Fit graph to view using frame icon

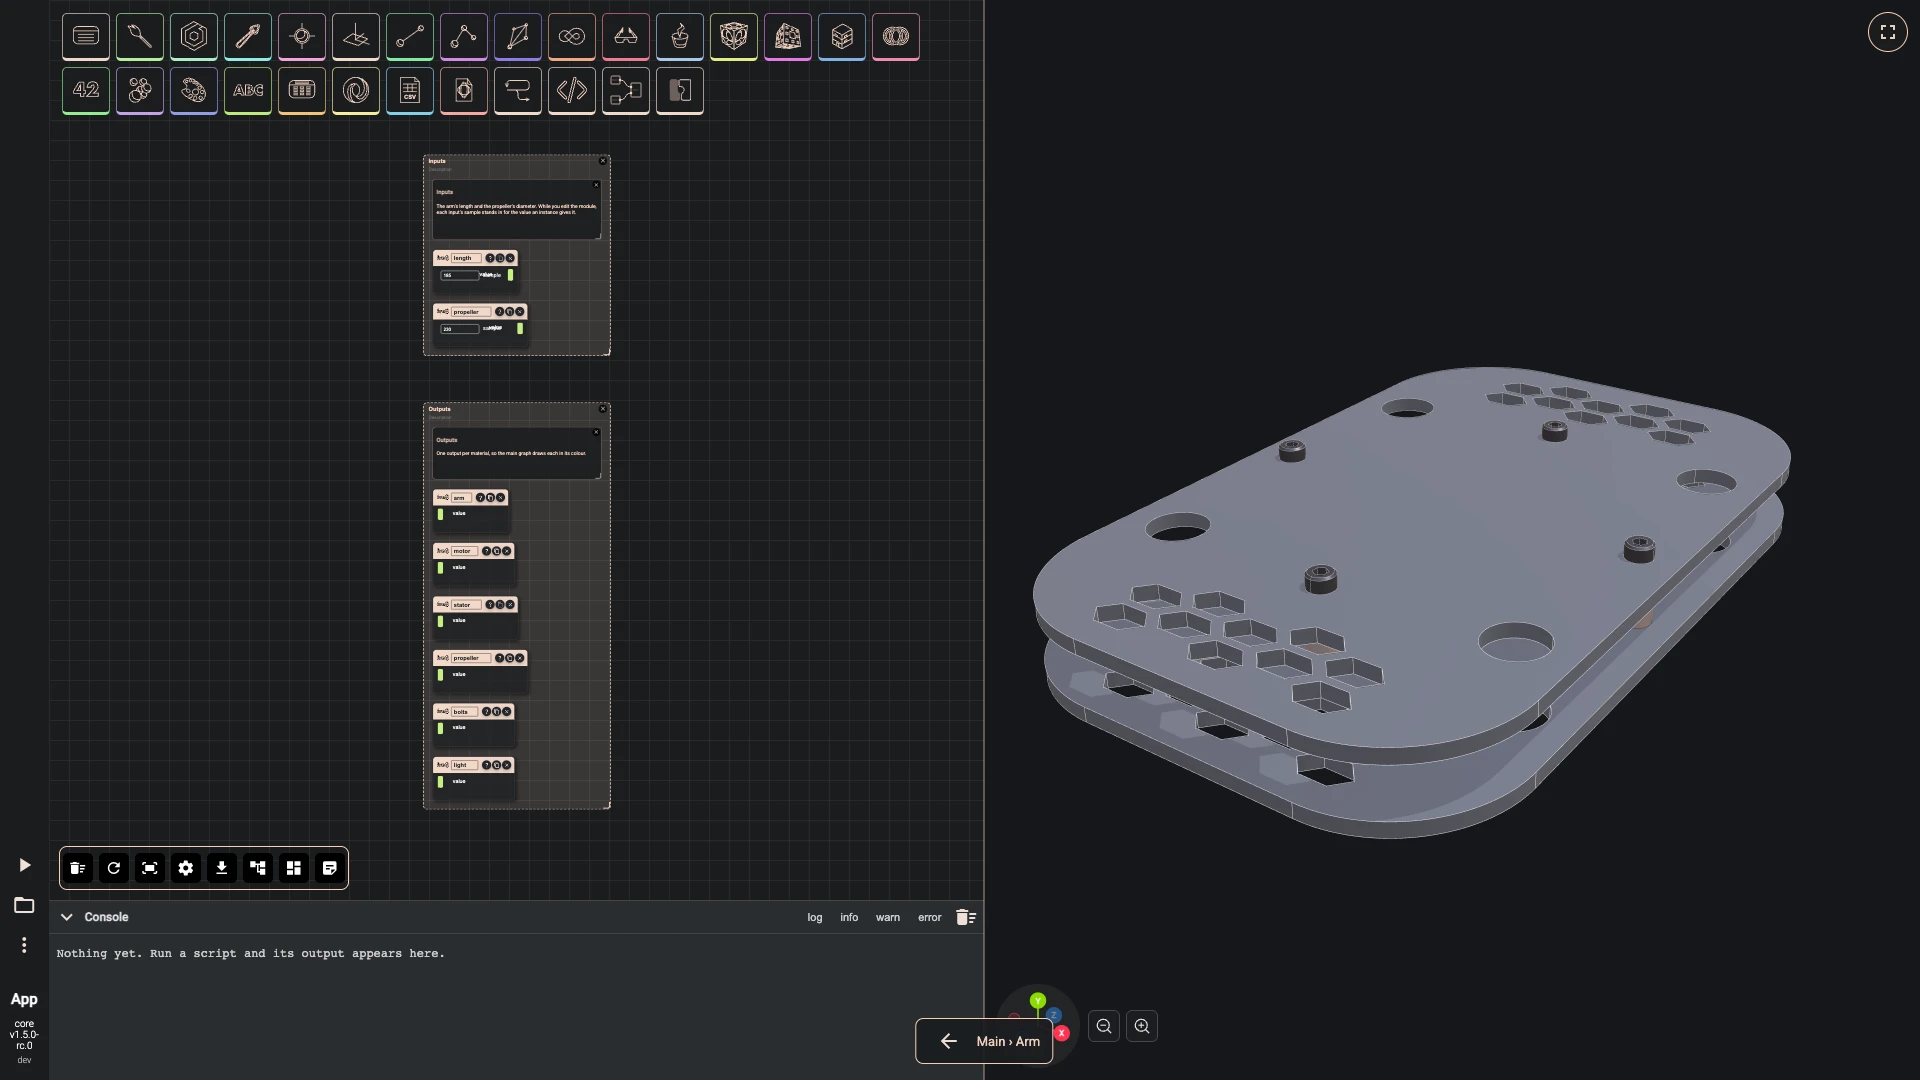click(150, 868)
